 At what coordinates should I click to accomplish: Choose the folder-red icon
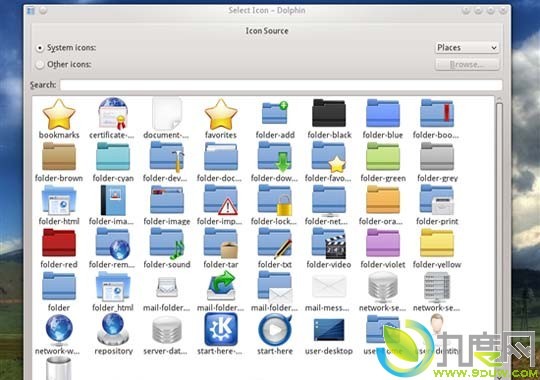tap(59, 242)
